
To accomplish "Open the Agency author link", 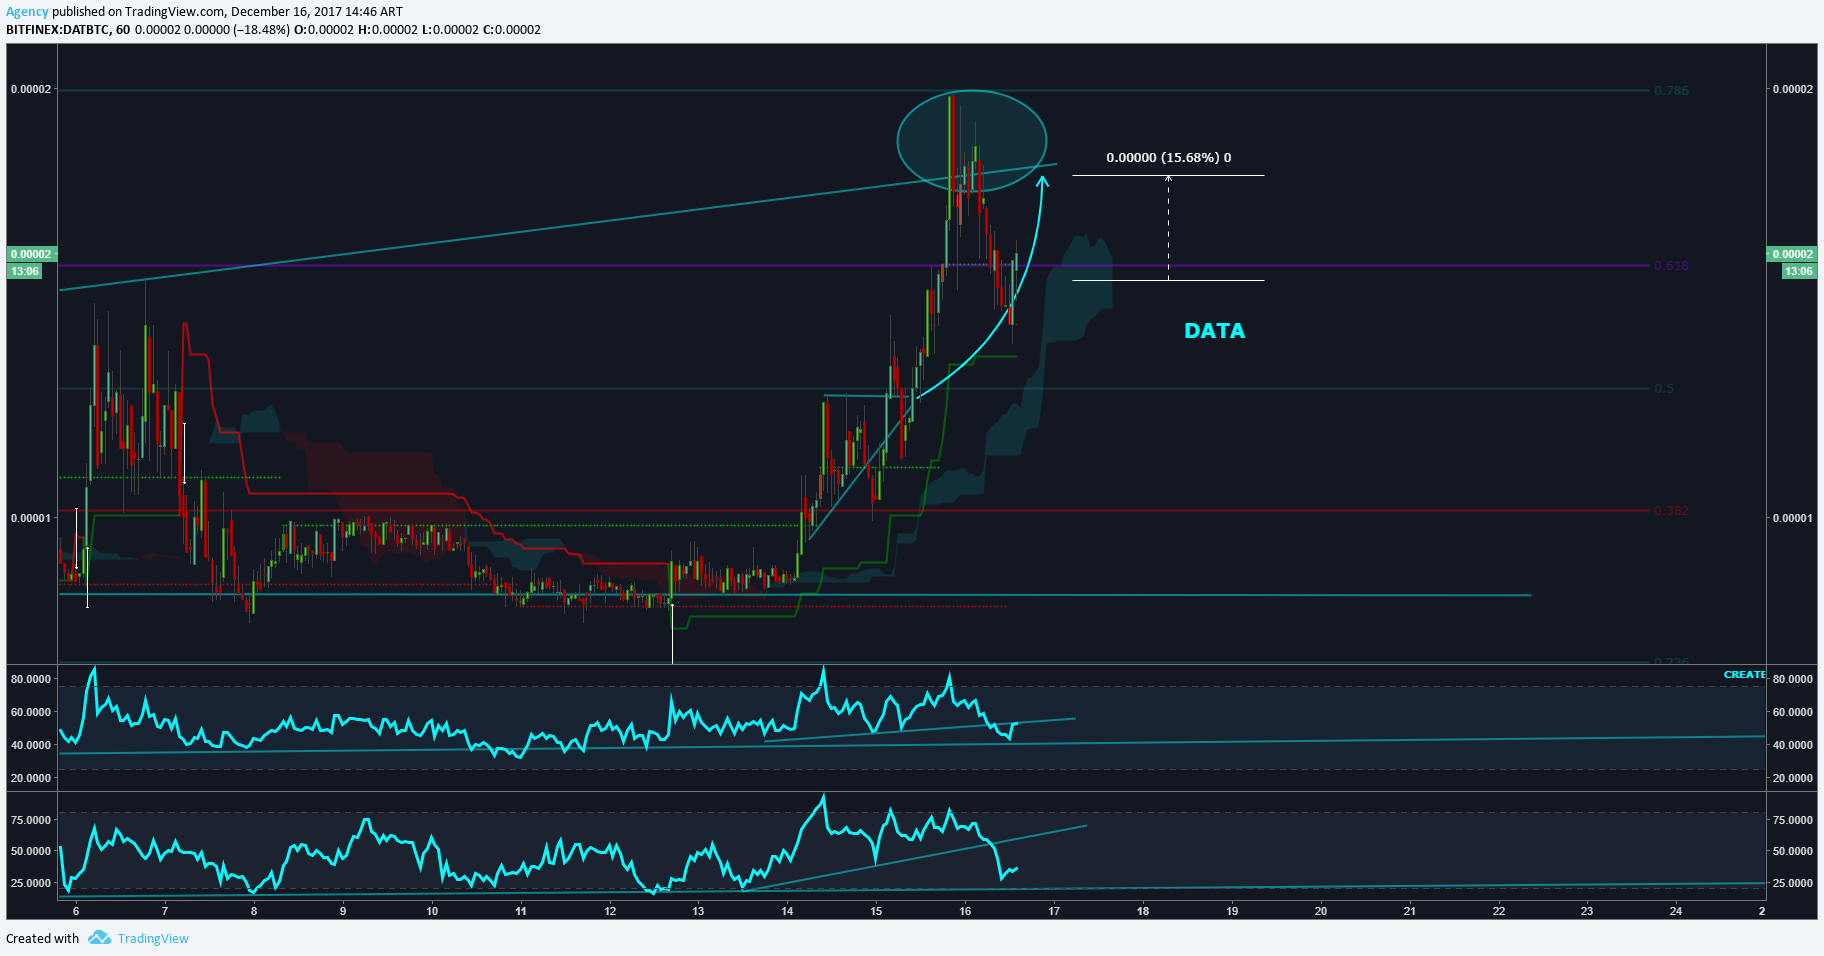I will tap(27, 12).
